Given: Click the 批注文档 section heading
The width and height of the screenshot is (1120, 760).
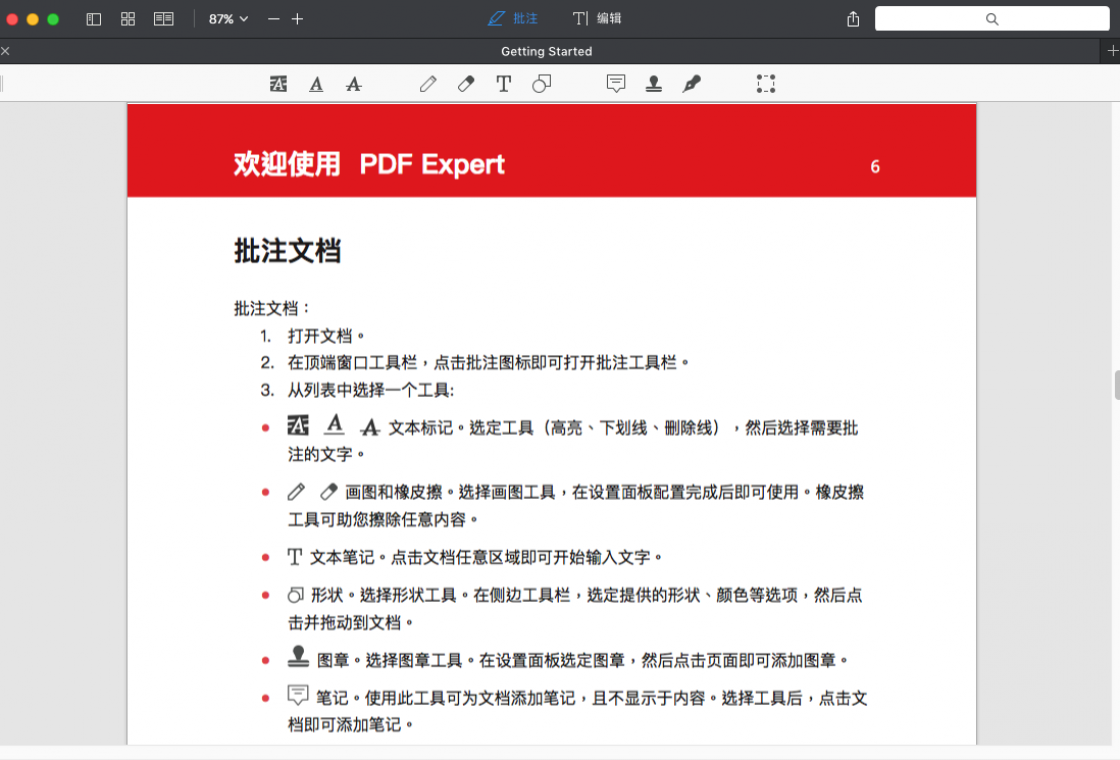Looking at the screenshot, I should [x=288, y=251].
